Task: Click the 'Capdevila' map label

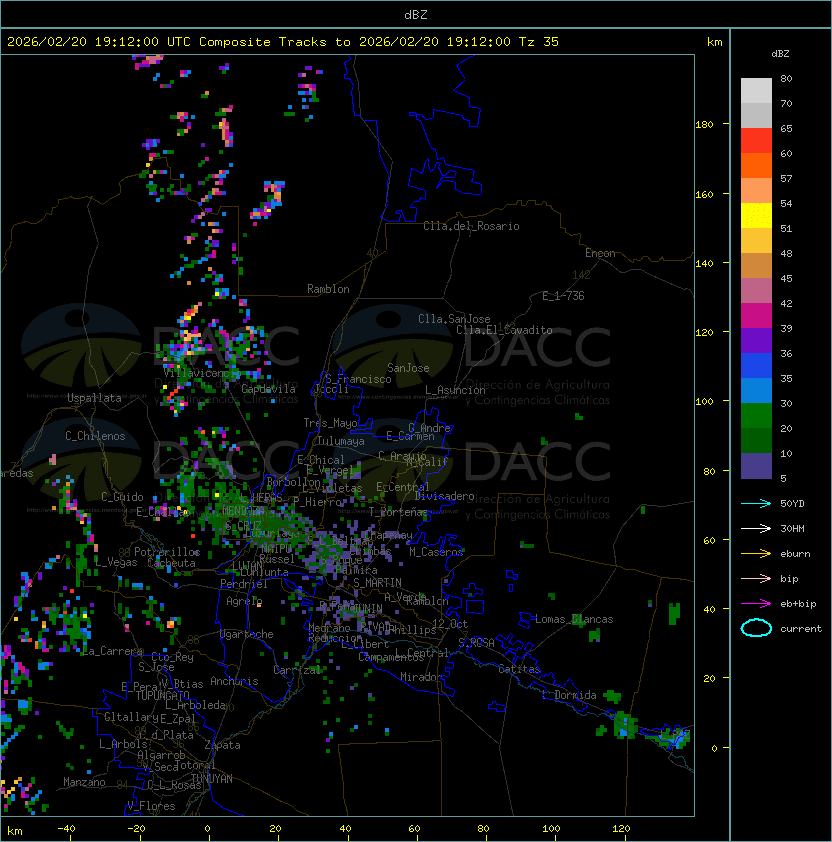Action: (268, 389)
